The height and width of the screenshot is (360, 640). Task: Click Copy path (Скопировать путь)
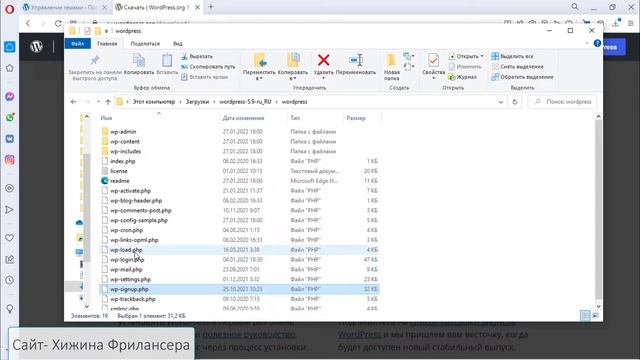[x=208, y=67]
